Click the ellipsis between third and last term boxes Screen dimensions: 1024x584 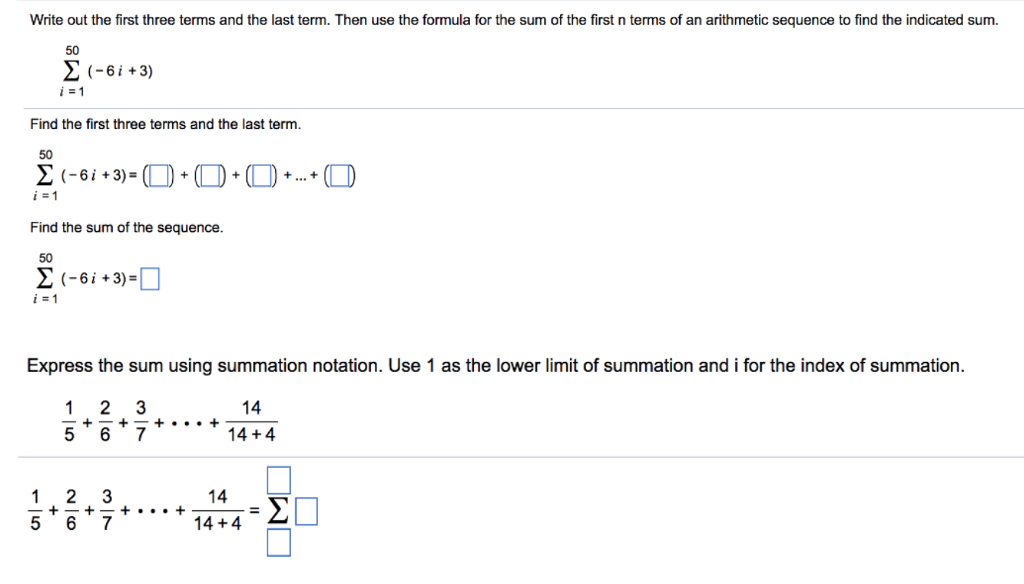[300, 176]
